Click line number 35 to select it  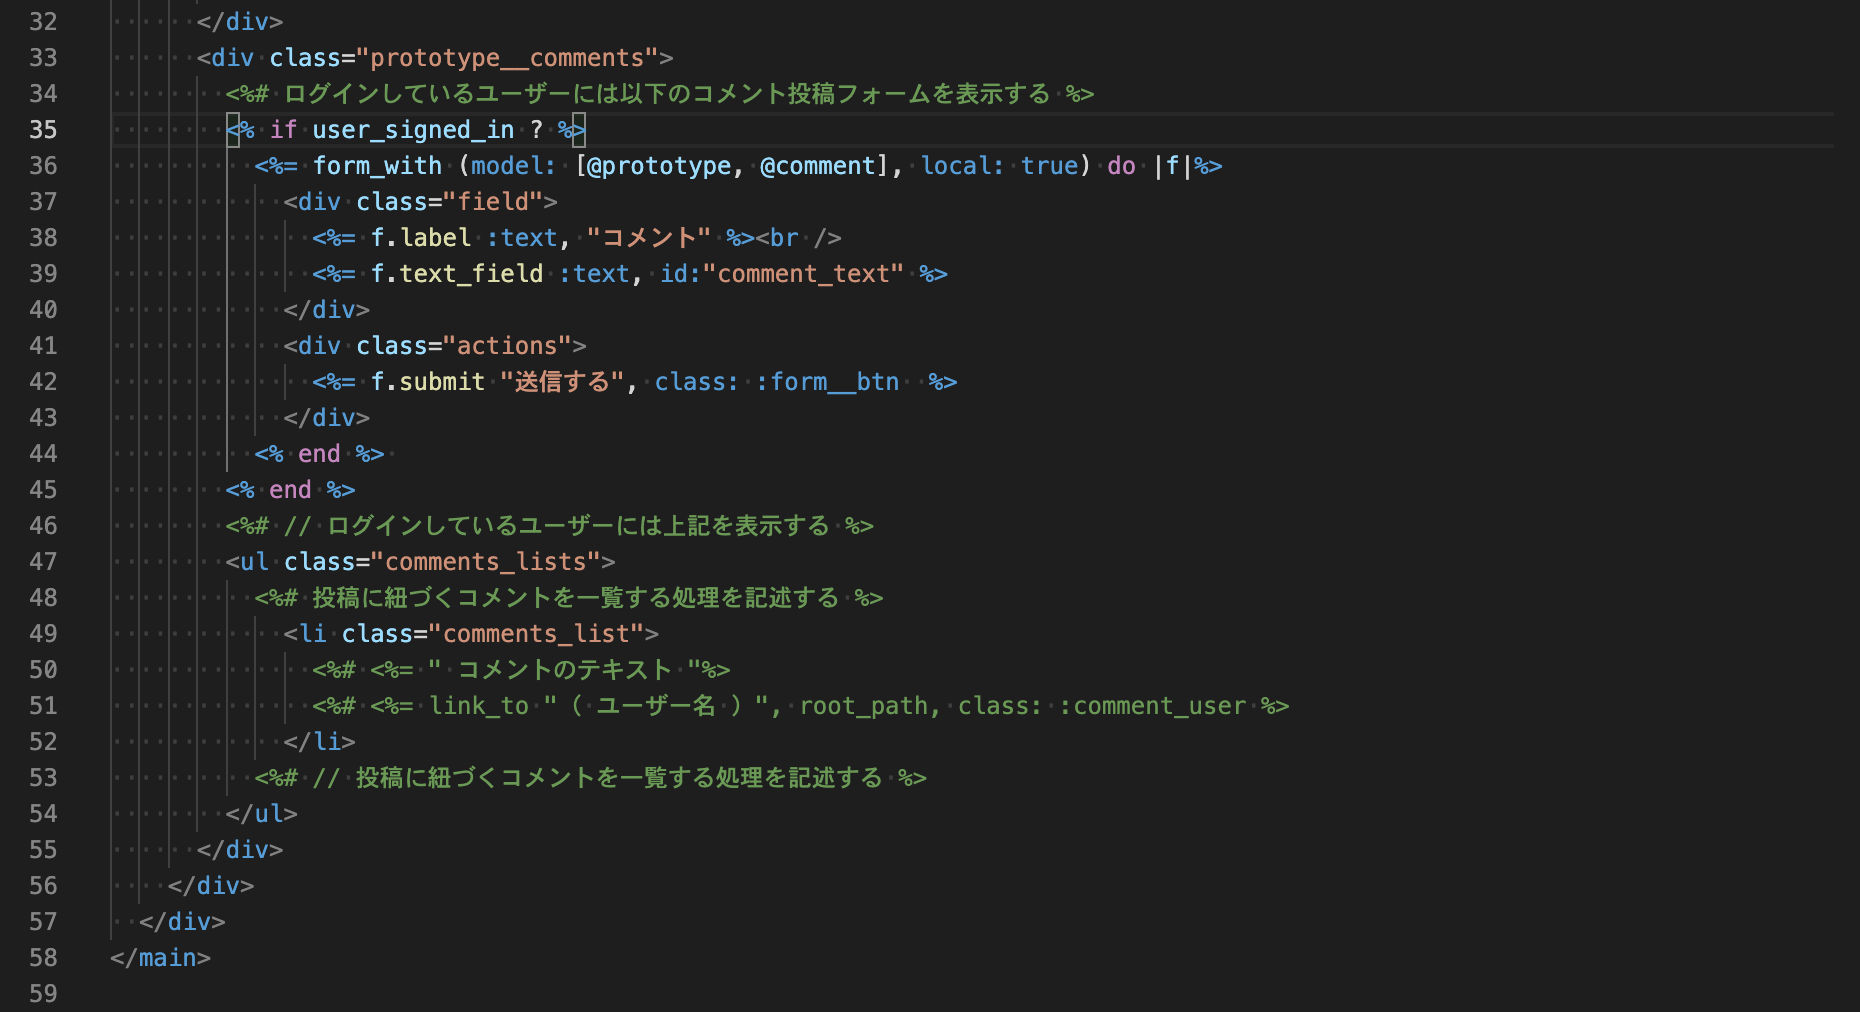[x=43, y=129]
